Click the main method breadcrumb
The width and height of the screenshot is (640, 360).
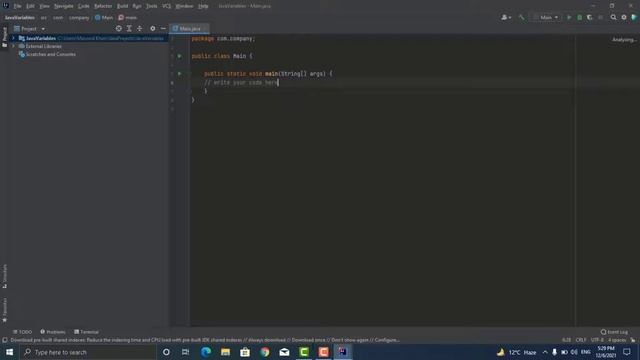tap(128, 18)
